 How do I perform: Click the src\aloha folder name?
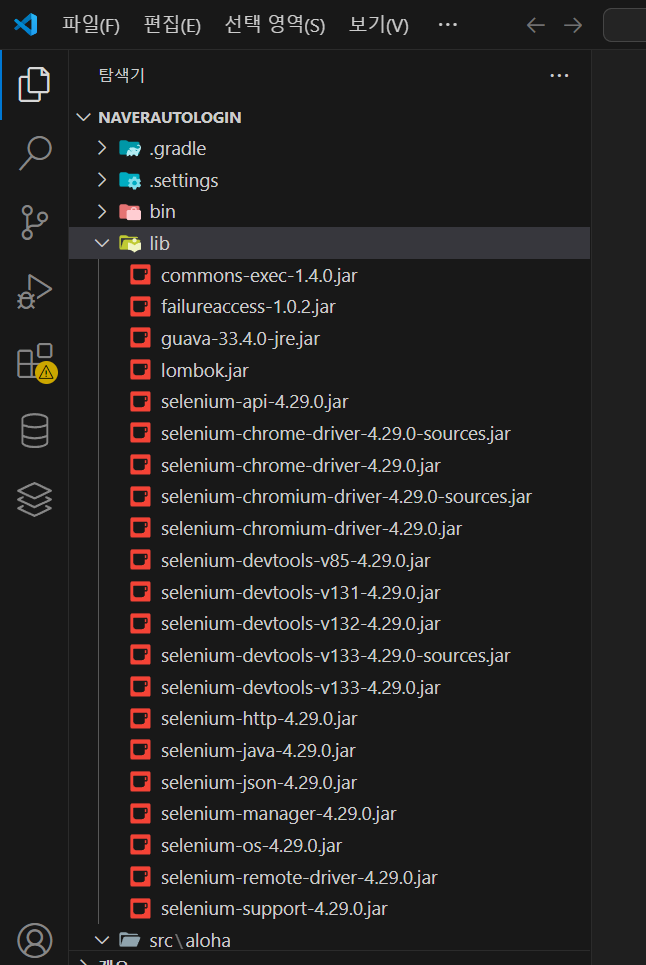pos(190,940)
